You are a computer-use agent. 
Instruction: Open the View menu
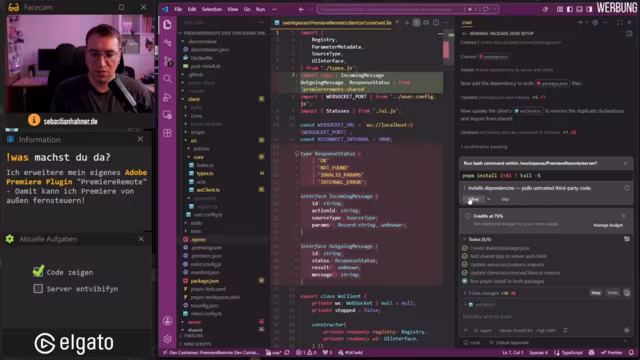(233, 9)
